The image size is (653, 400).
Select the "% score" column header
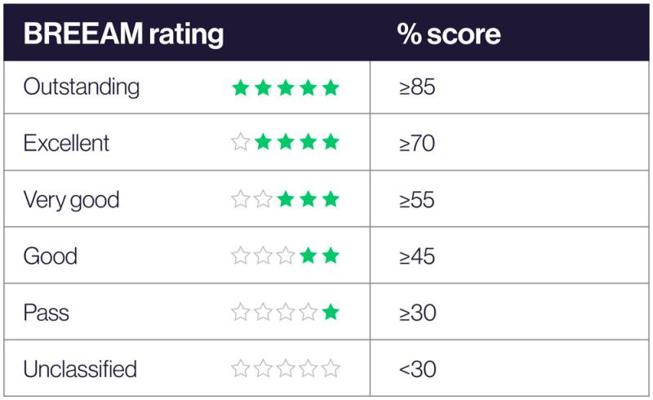(x=449, y=33)
